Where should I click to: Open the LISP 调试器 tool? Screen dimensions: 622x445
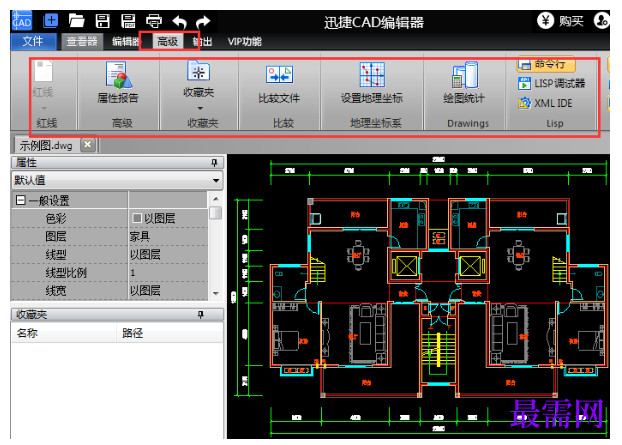[x=552, y=83]
